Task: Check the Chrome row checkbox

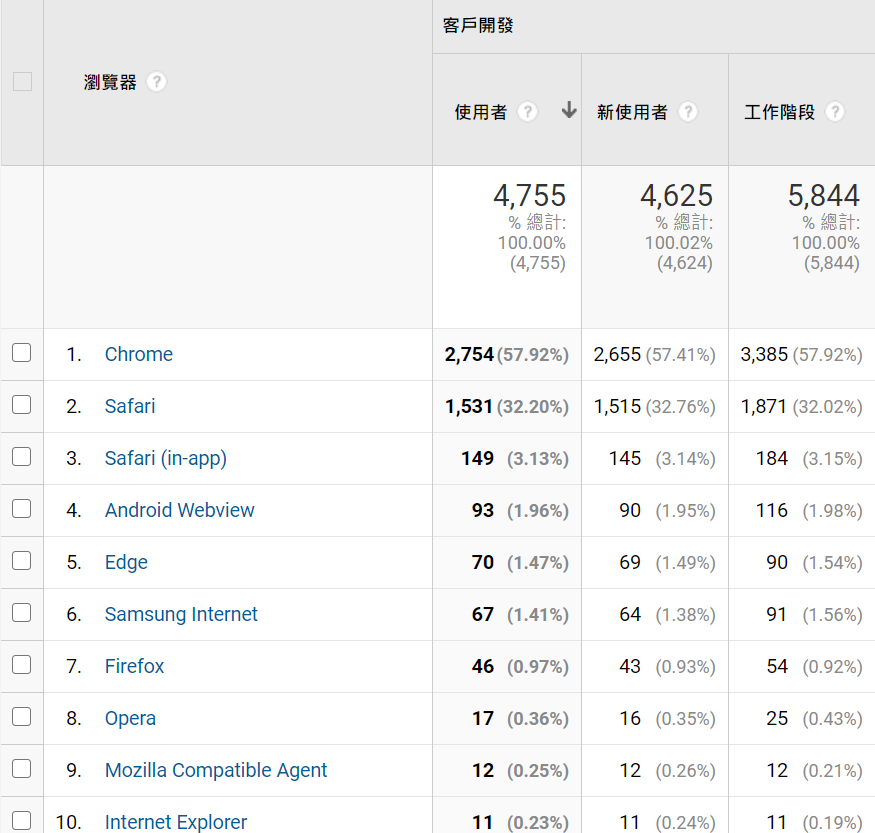Action: (x=22, y=353)
